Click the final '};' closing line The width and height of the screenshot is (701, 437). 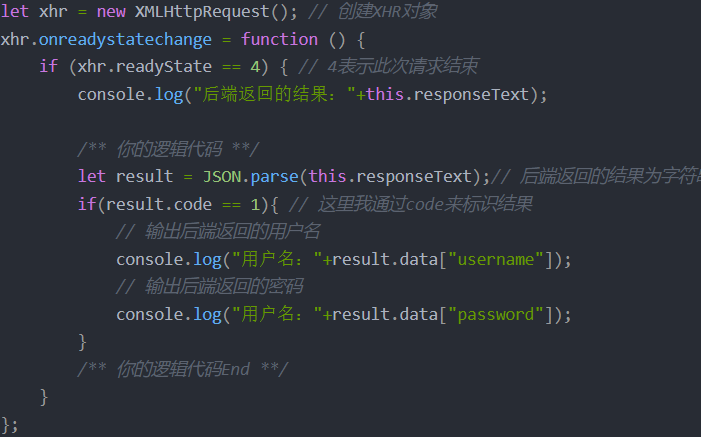coord(9,424)
